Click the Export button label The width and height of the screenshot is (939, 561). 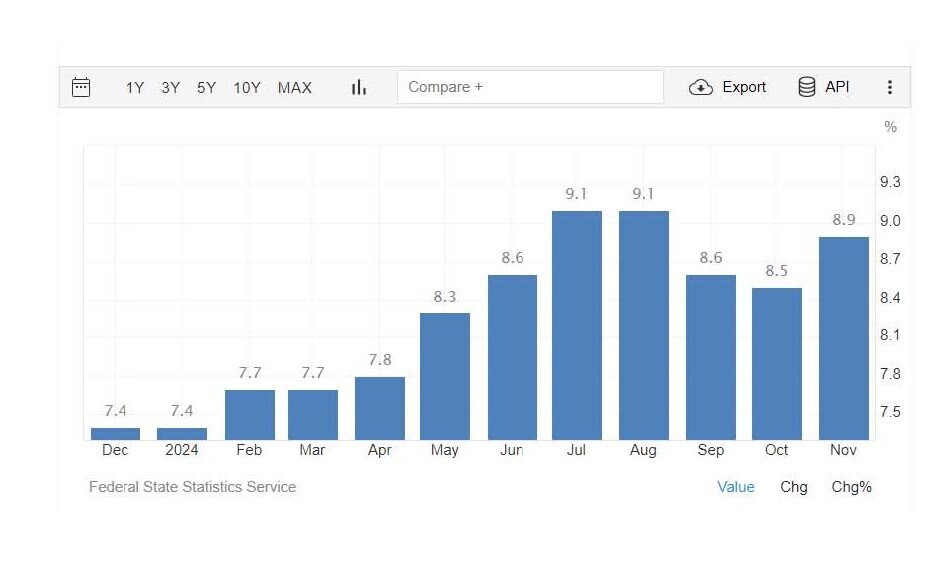744,87
